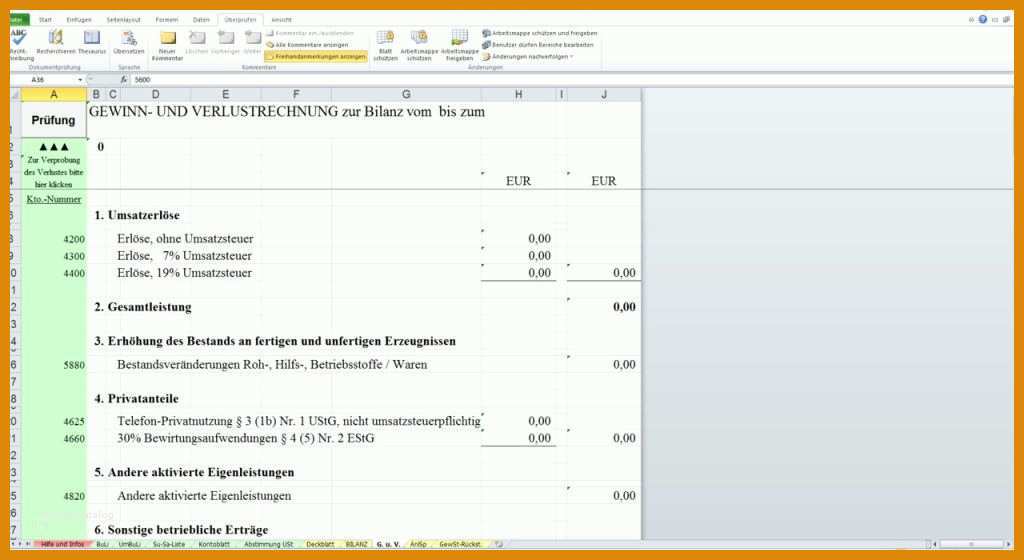Switch to the Seitenlayout ribbon tab
This screenshot has height=560, width=1024.
point(123,20)
